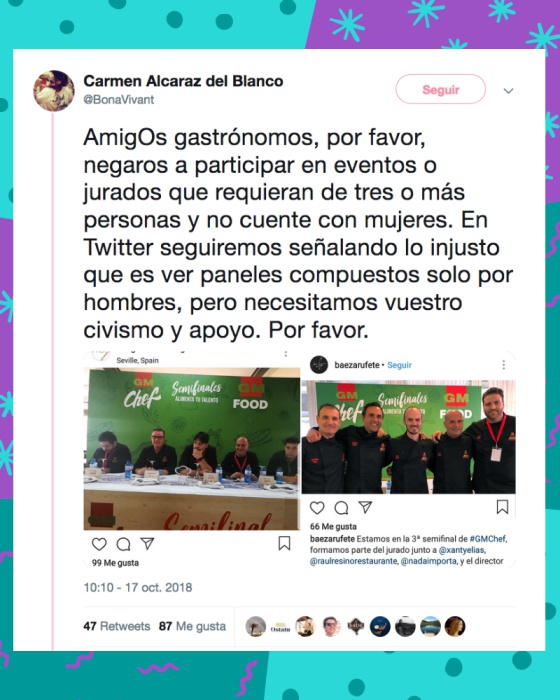The width and height of the screenshot is (560, 700).
Task: Open Carmen Alcaraz del Blanco's profile avatar
Action: [54, 90]
